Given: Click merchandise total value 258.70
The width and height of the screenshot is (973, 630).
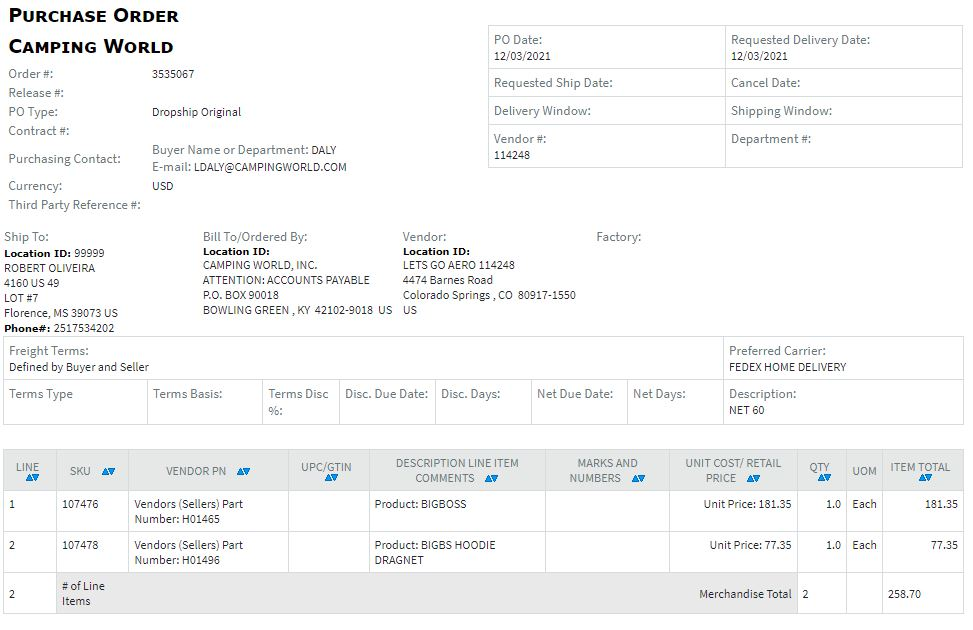Looking at the screenshot, I should click(x=904, y=594).
